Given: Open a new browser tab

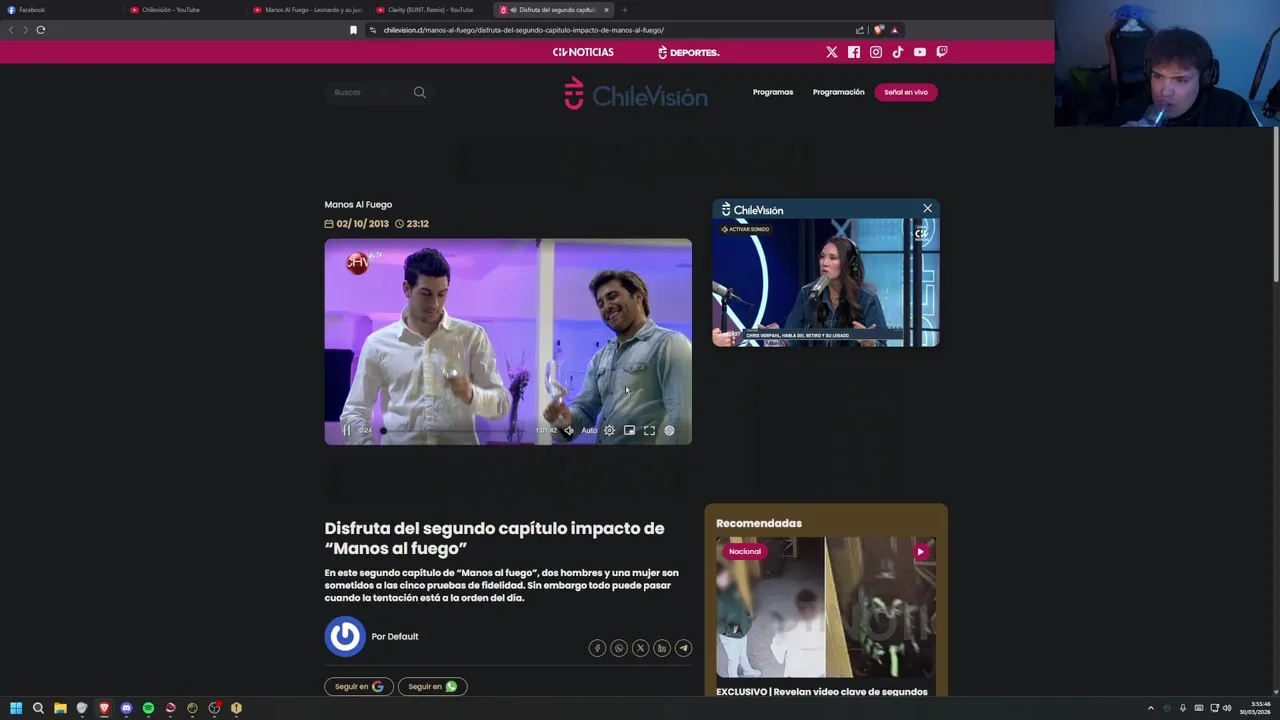Looking at the screenshot, I should (x=624, y=10).
